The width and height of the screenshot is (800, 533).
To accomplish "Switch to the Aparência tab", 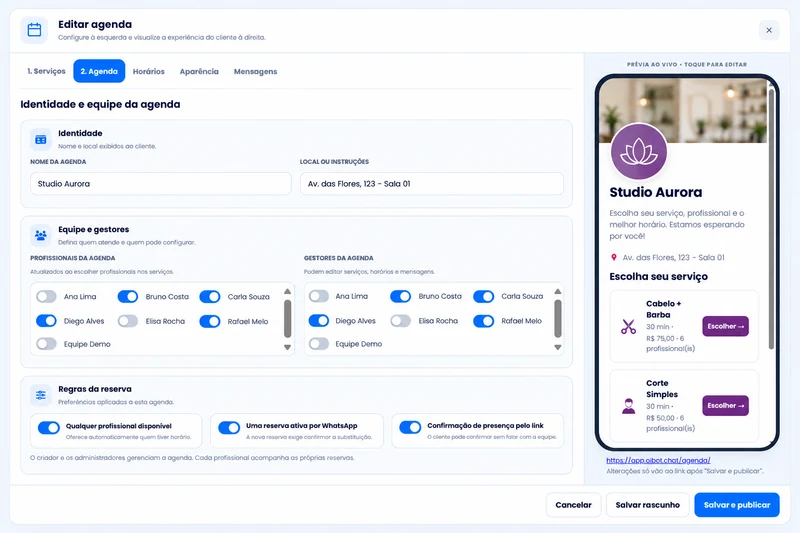I will coord(199,71).
